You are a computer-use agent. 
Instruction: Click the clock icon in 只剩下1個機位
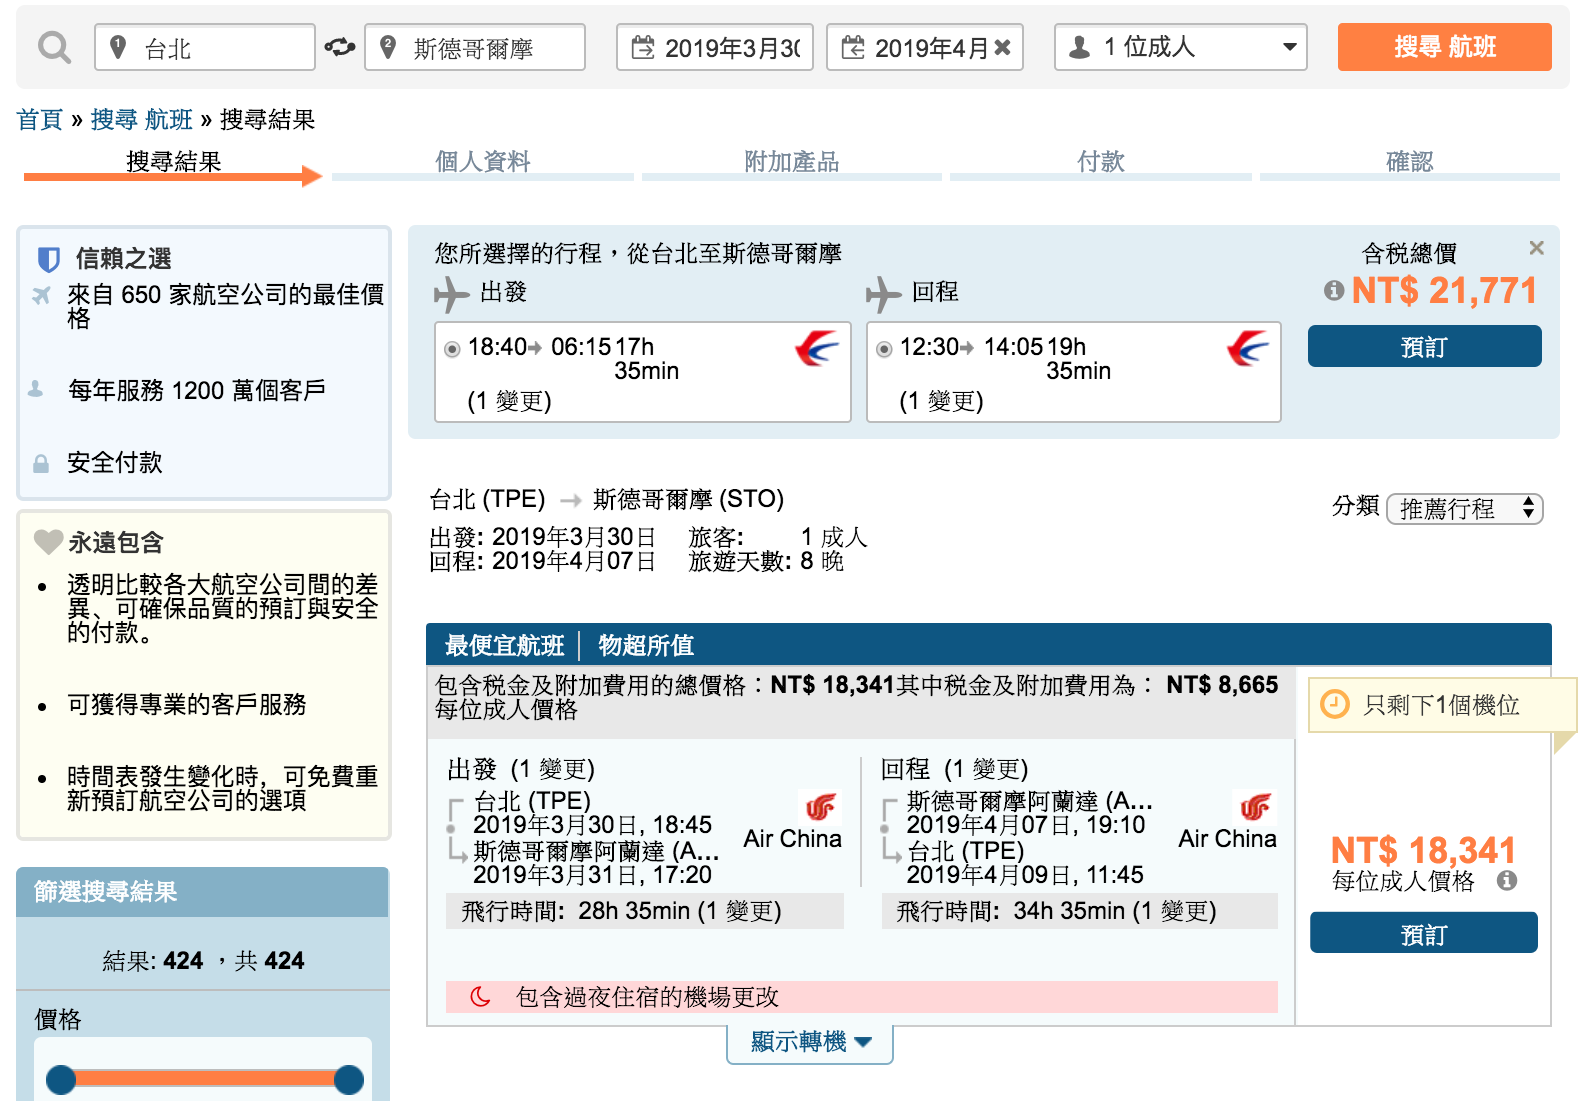point(1335,704)
